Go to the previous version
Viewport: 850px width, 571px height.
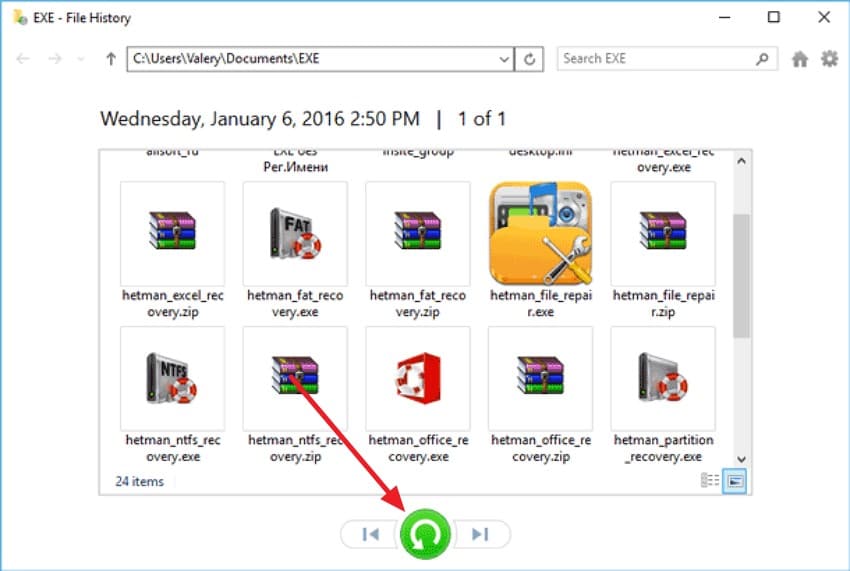pos(370,535)
